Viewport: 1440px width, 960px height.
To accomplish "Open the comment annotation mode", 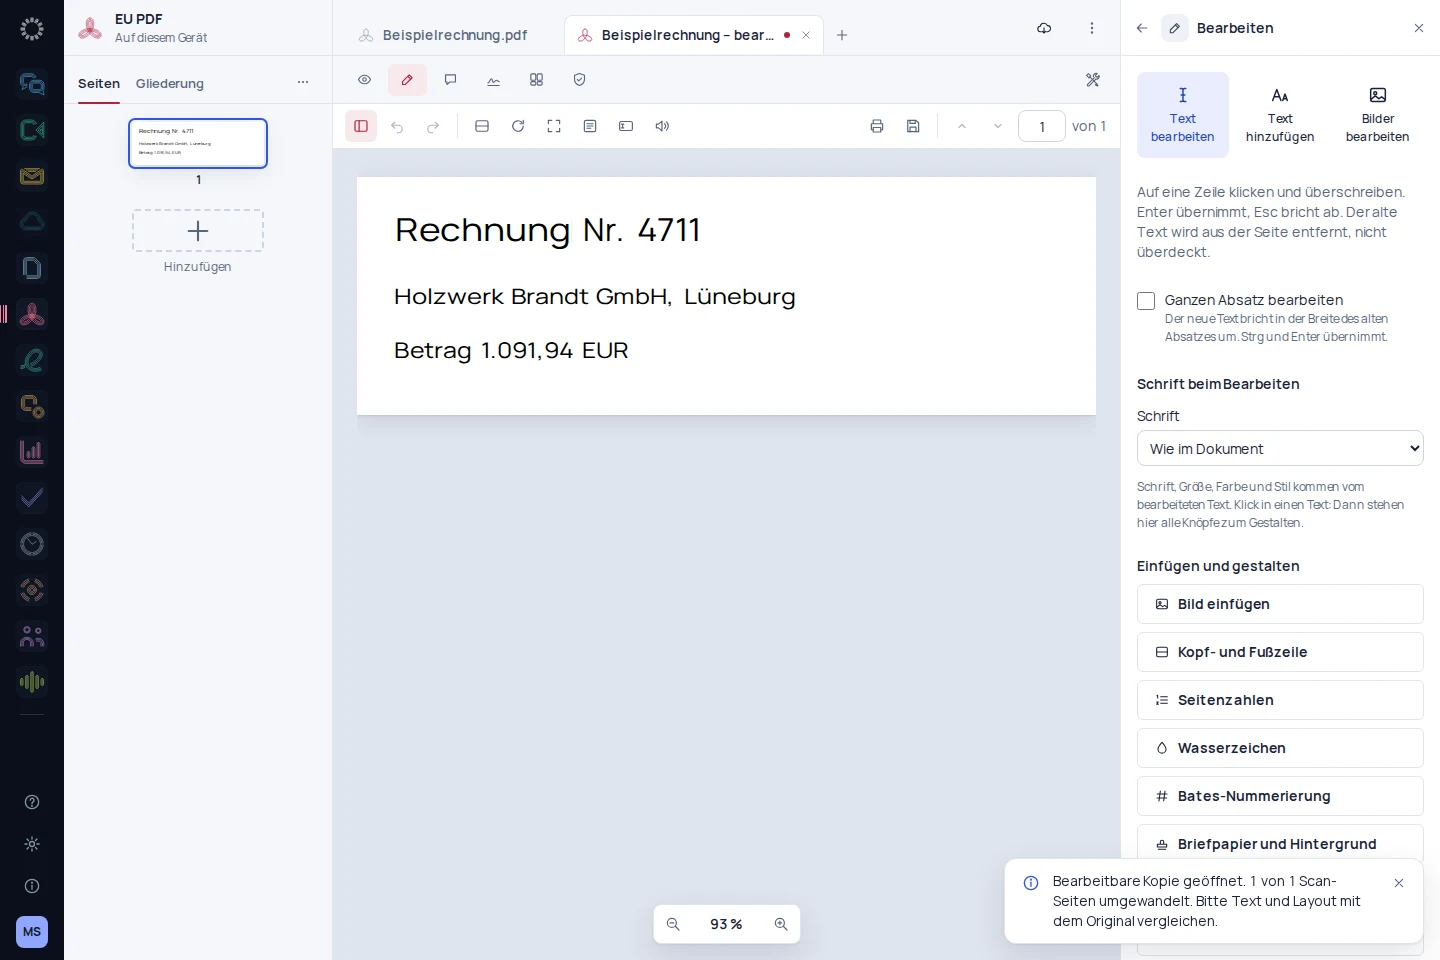I will tap(450, 80).
